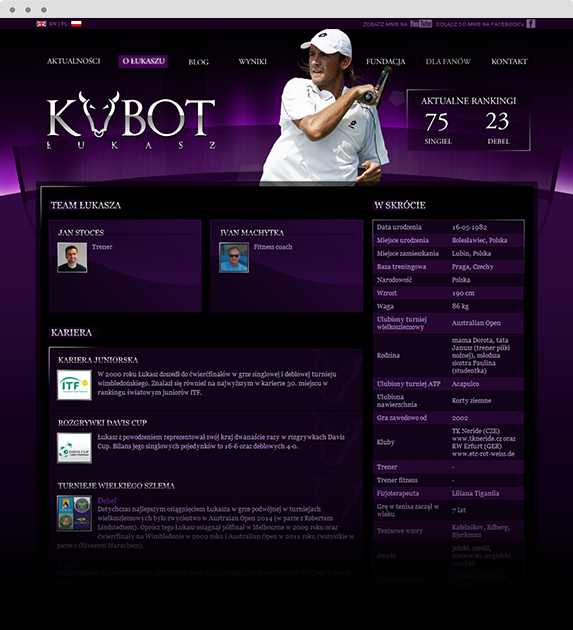
Task: Click the Lubin, Polska value
Action: coord(471,254)
